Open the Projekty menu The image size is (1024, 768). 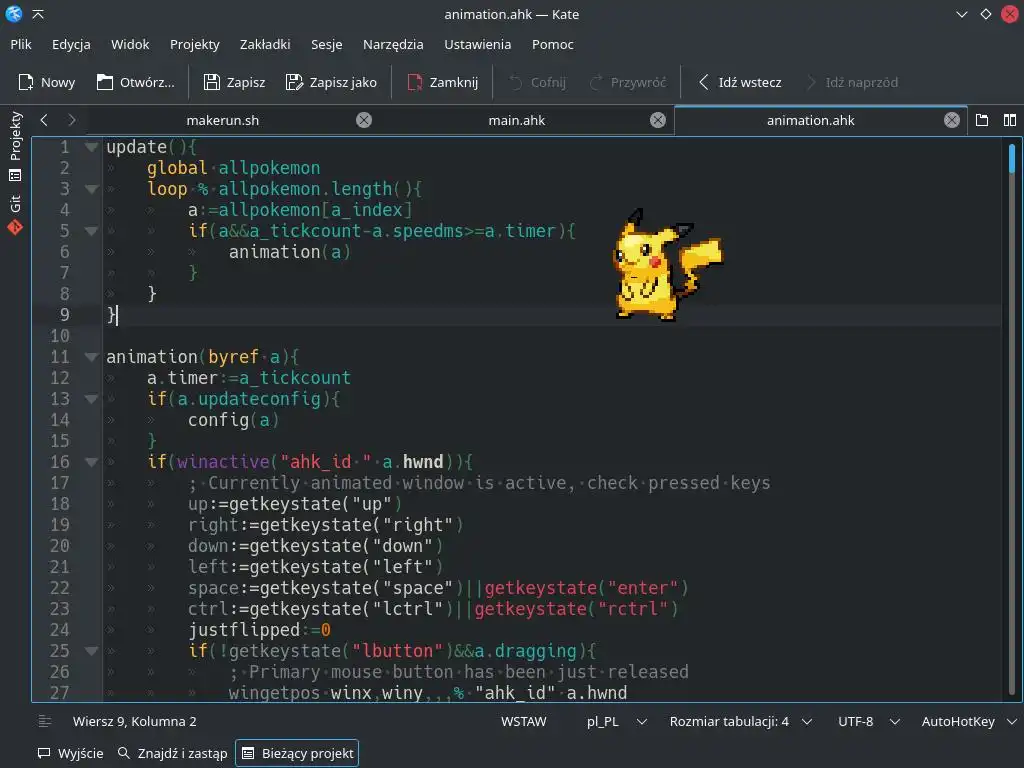(x=195, y=44)
